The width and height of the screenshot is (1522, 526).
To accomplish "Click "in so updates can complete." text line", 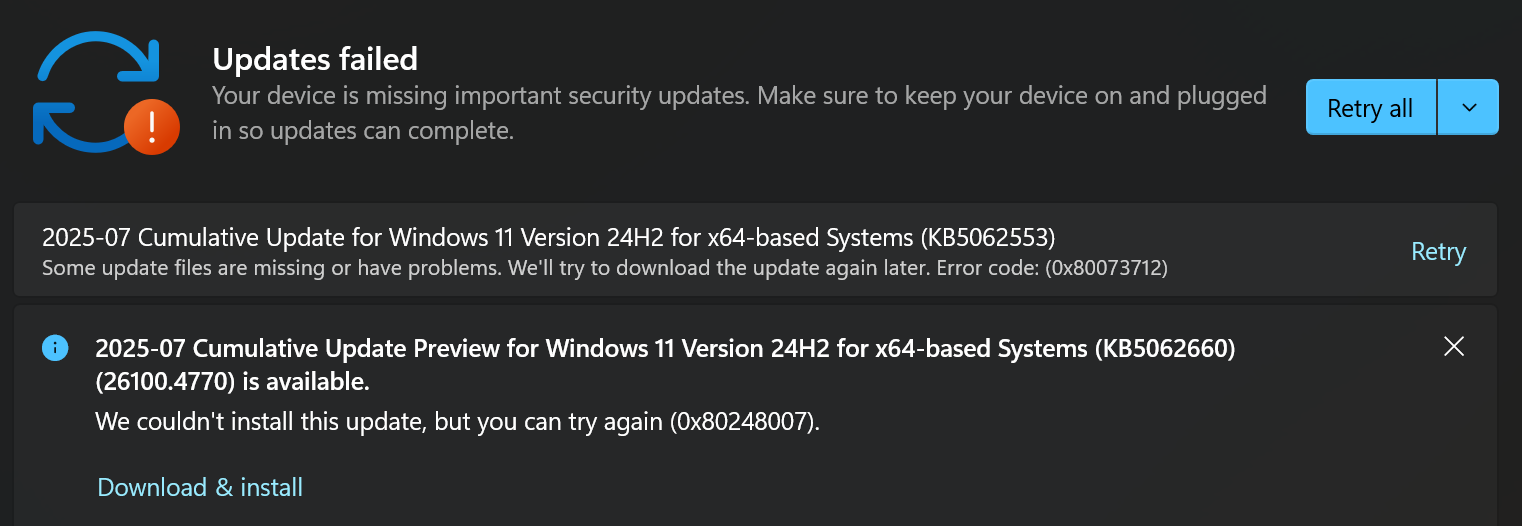I will tap(363, 130).
